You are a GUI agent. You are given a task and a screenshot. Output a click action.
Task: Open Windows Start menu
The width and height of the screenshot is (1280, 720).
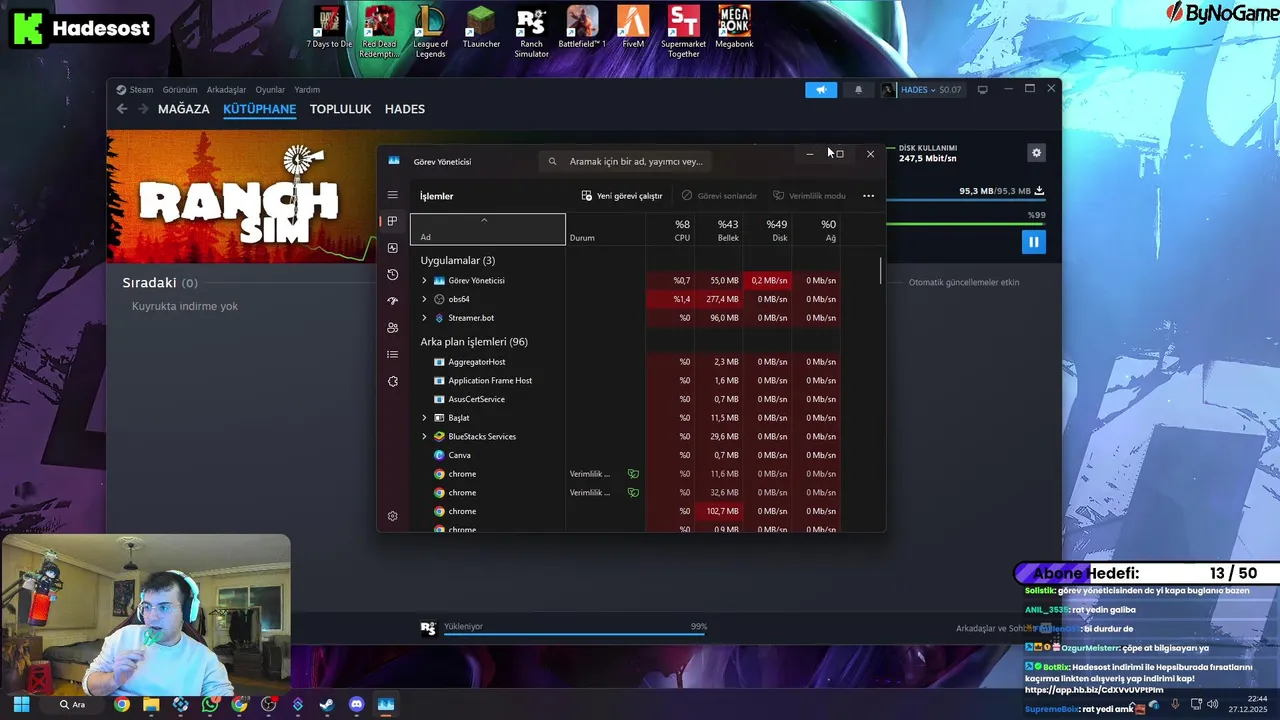21,704
